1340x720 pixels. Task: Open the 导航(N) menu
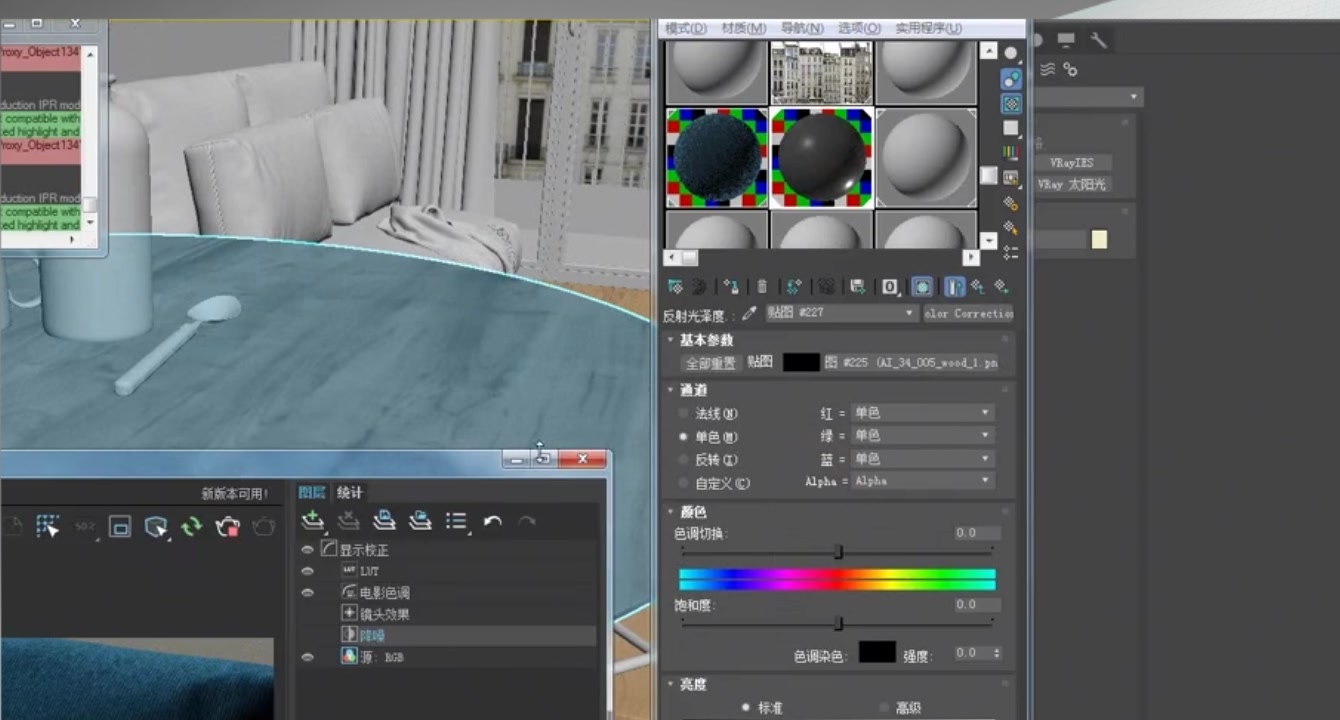pos(802,28)
